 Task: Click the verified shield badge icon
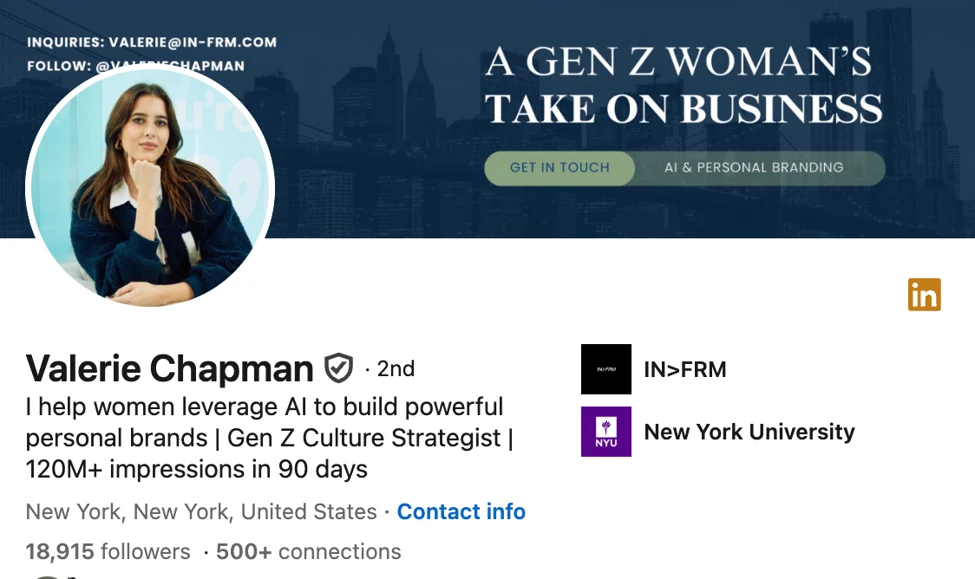[x=338, y=368]
